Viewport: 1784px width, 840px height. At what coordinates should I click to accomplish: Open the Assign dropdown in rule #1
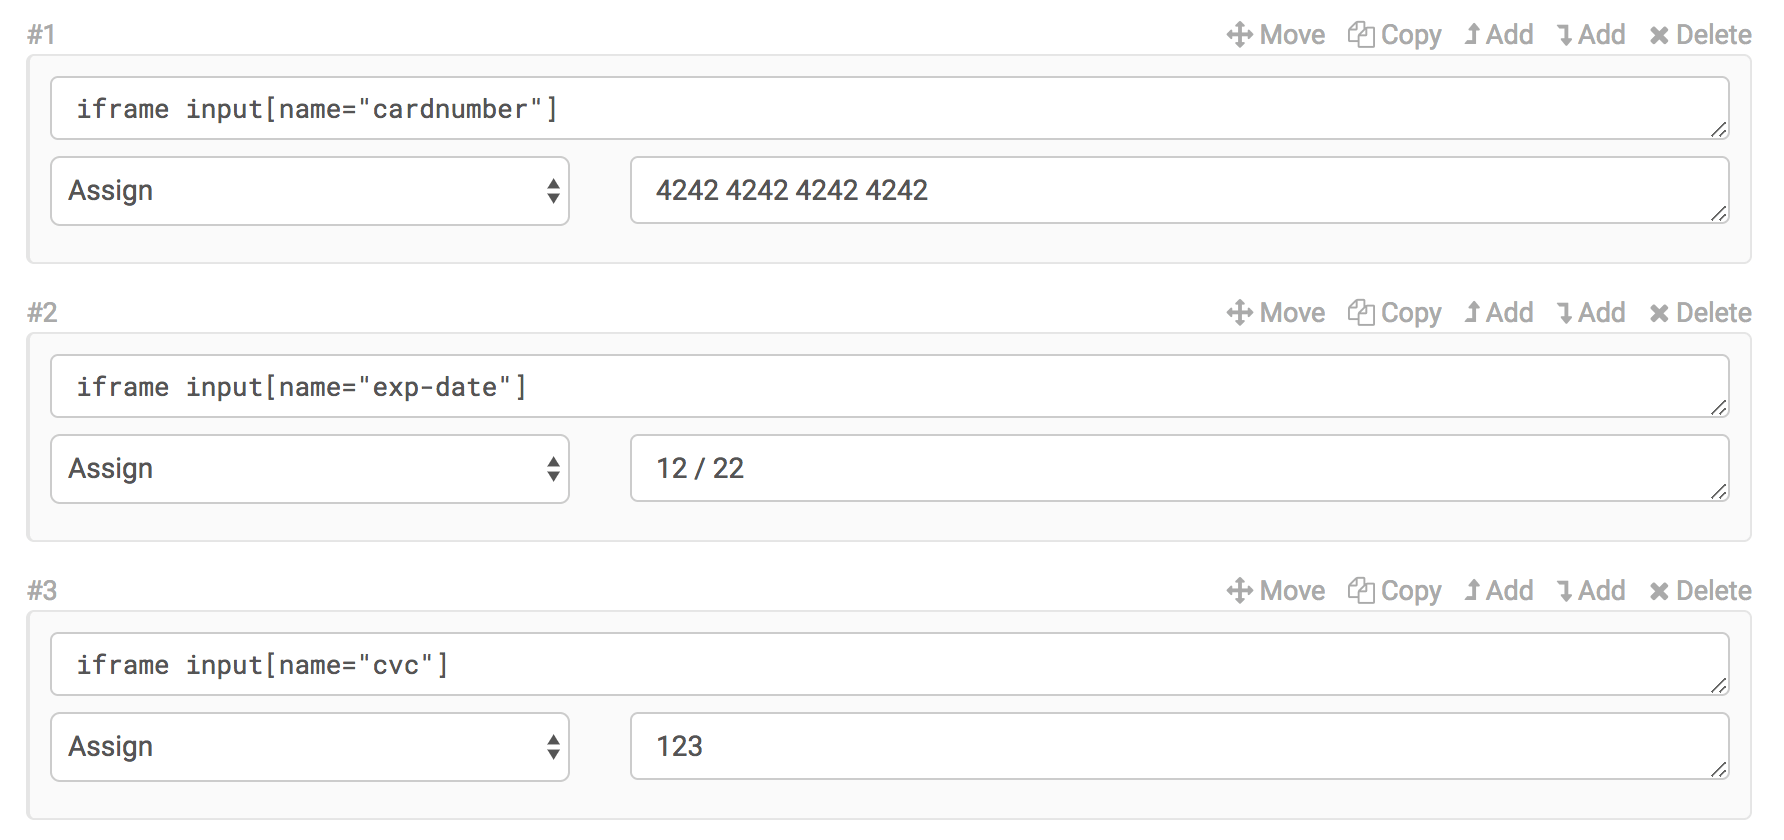(310, 191)
